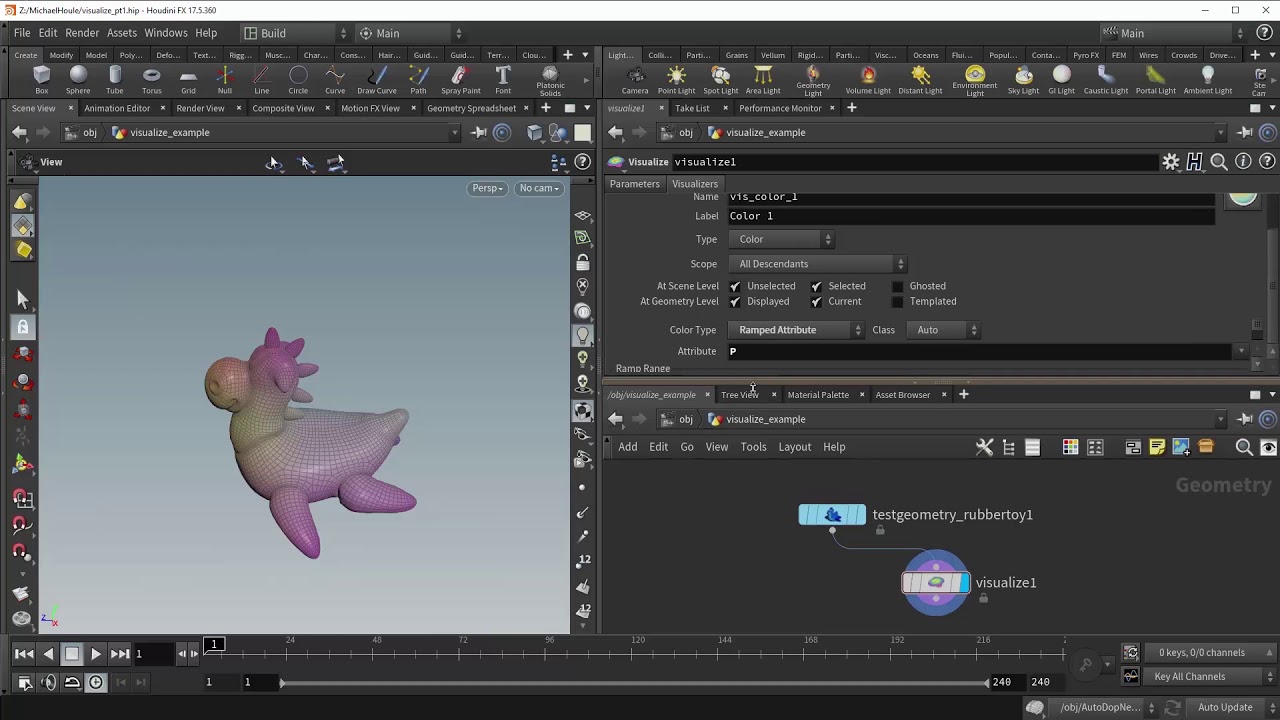Select the Sphere shelf tool
Viewport: 1280px width, 720px height.
pyautogui.click(x=78, y=79)
